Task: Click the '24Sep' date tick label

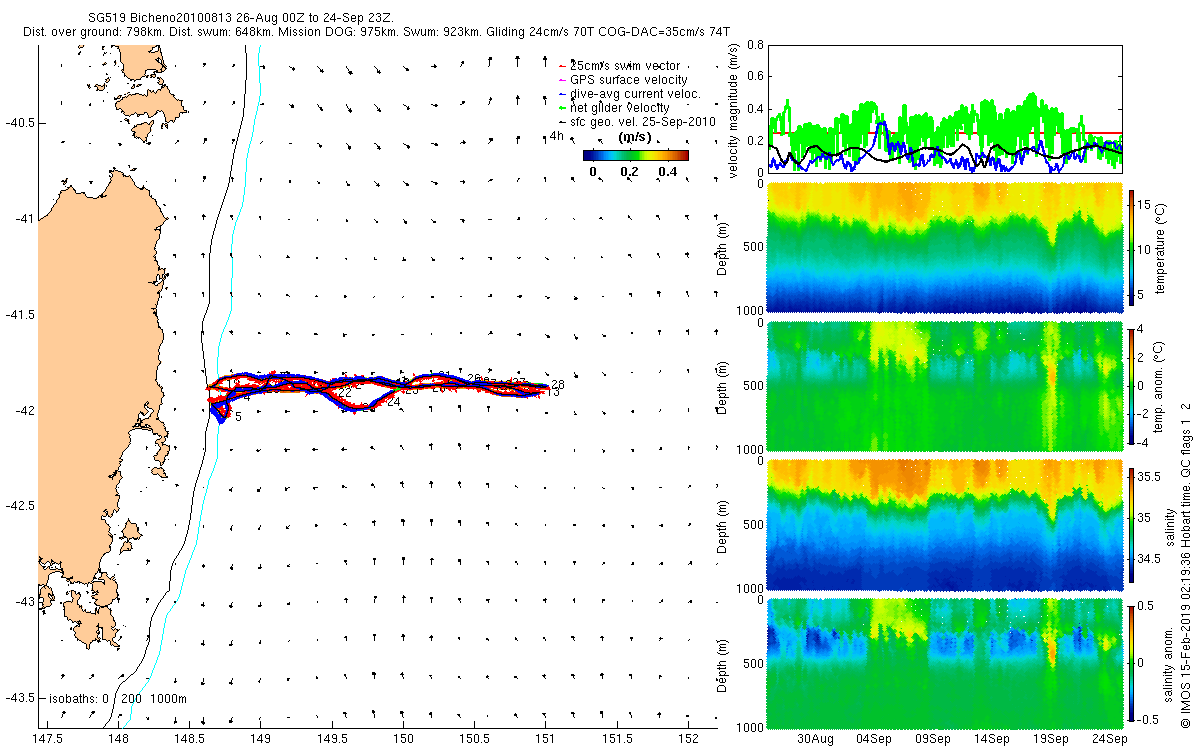Action: coord(1109,738)
